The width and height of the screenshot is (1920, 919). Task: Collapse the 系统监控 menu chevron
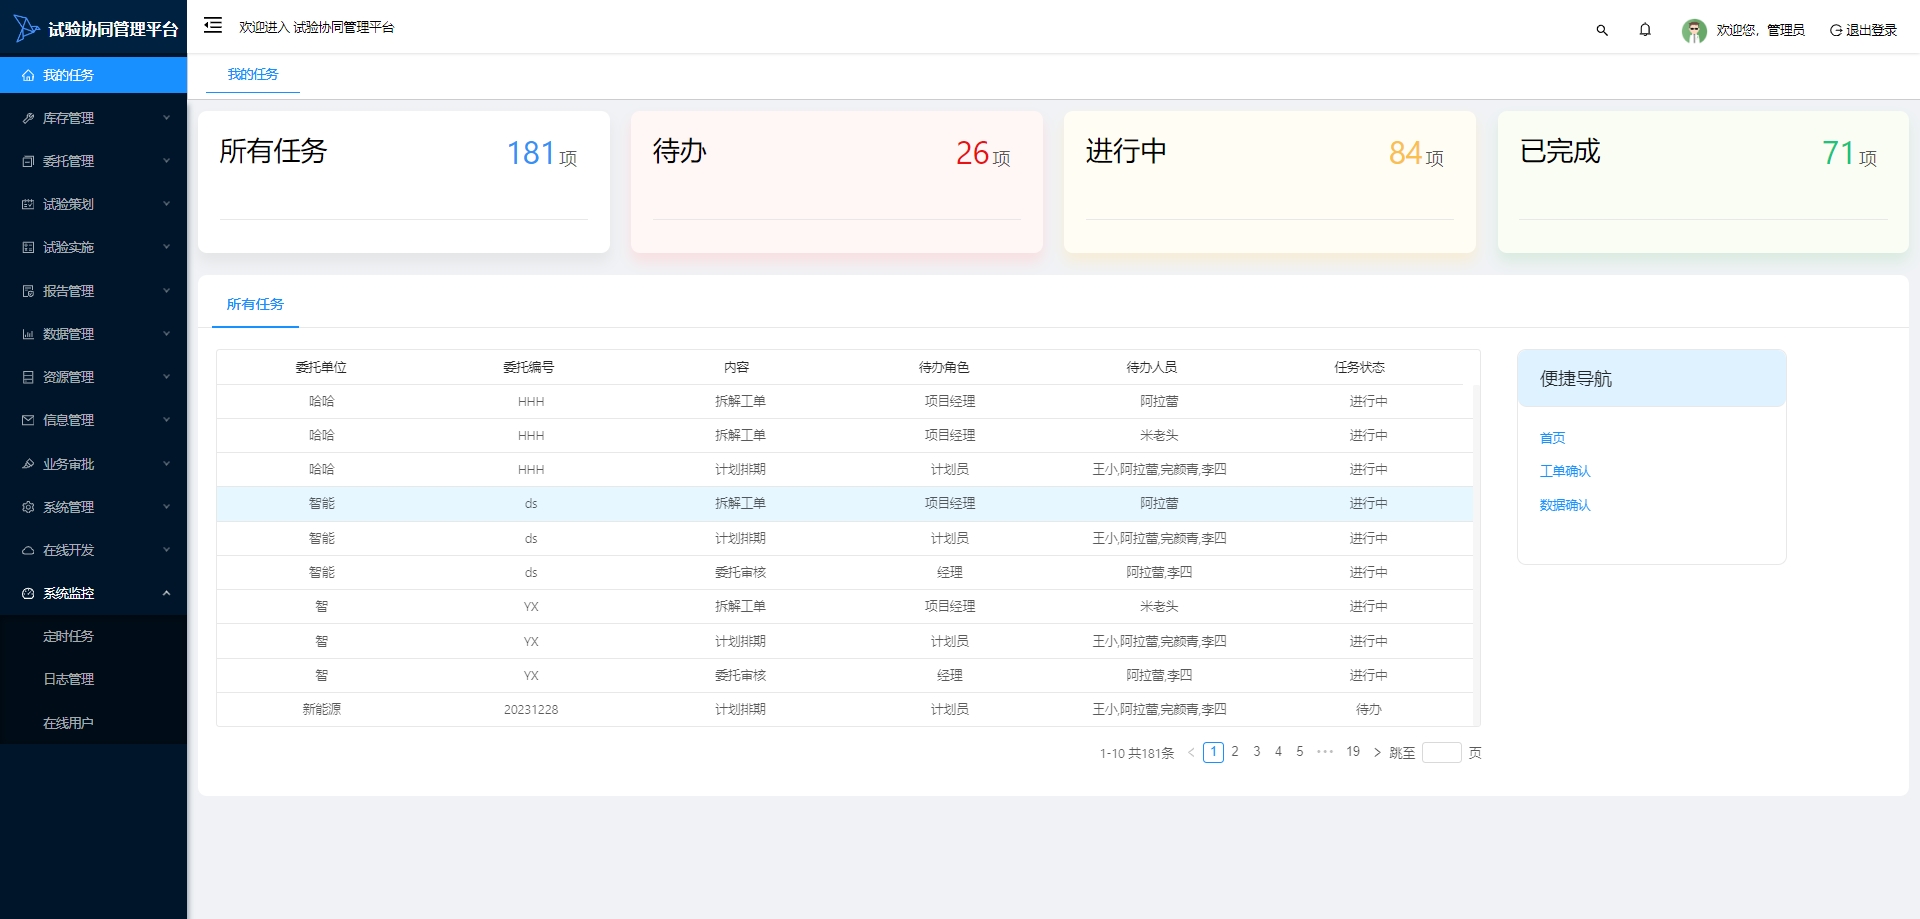[166, 593]
